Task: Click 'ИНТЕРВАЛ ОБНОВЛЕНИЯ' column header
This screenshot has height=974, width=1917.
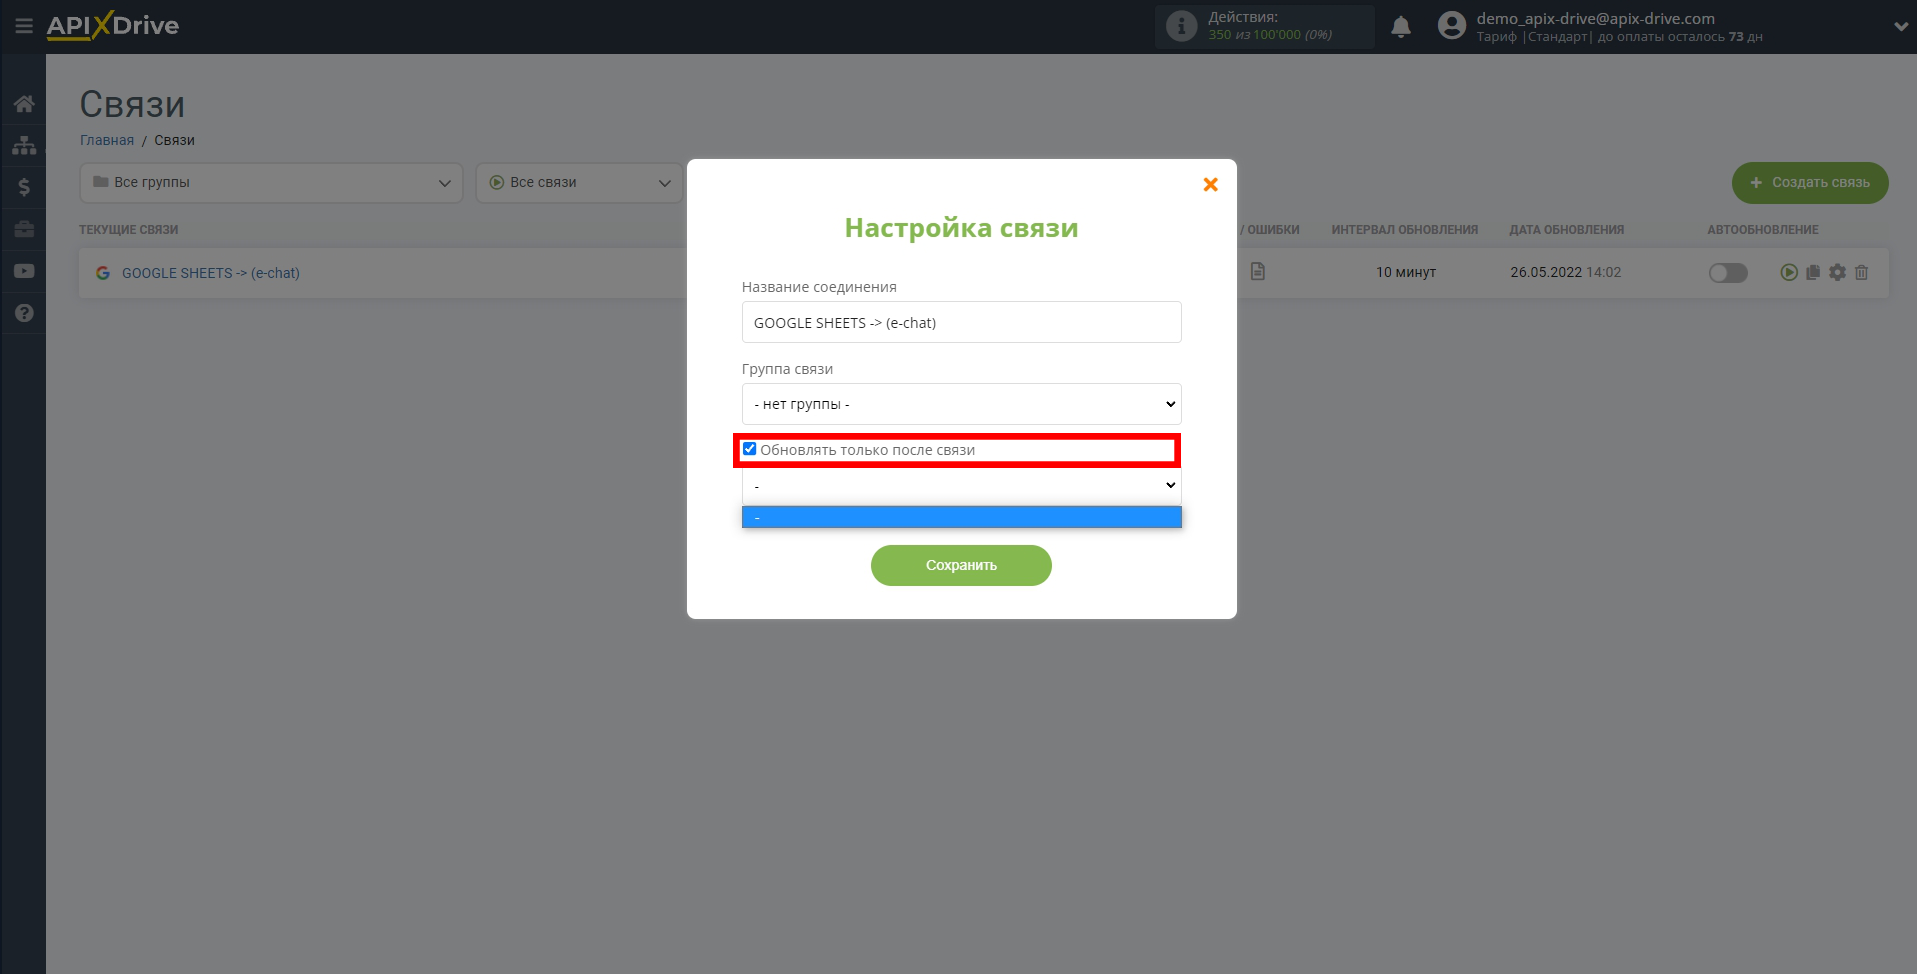Action: point(1404,230)
